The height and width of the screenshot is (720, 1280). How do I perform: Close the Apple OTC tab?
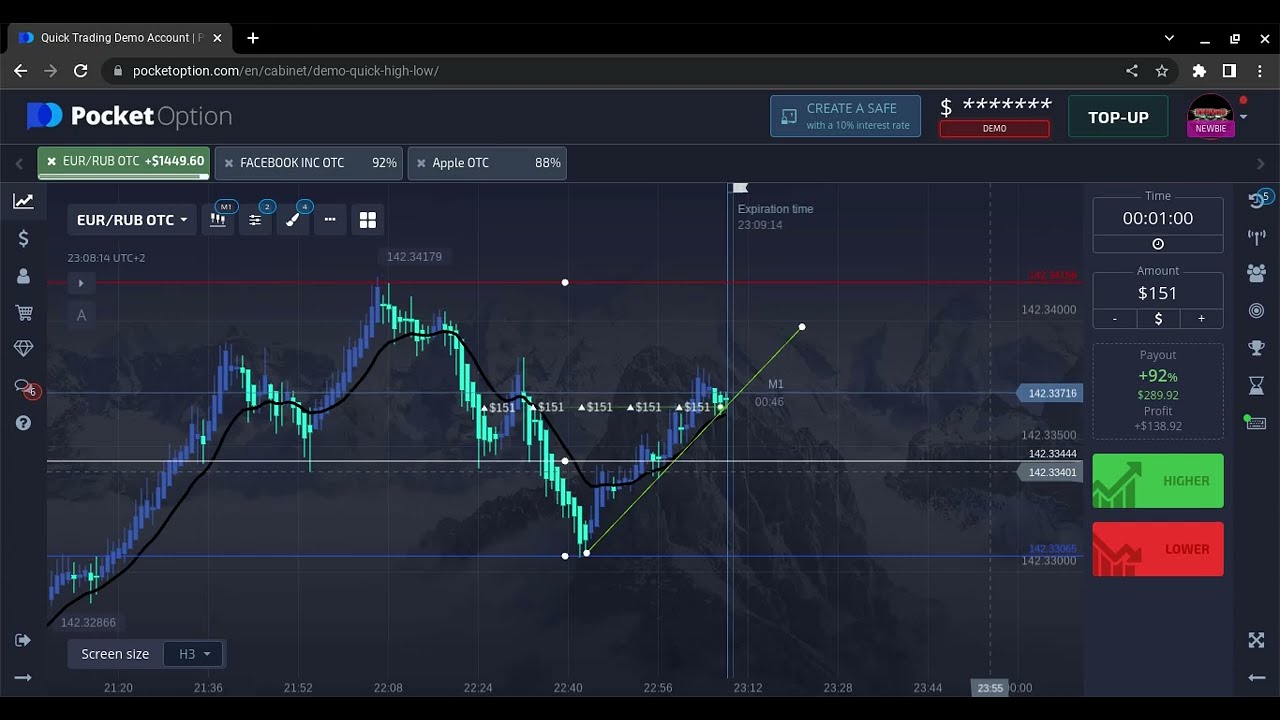pos(421,163)
